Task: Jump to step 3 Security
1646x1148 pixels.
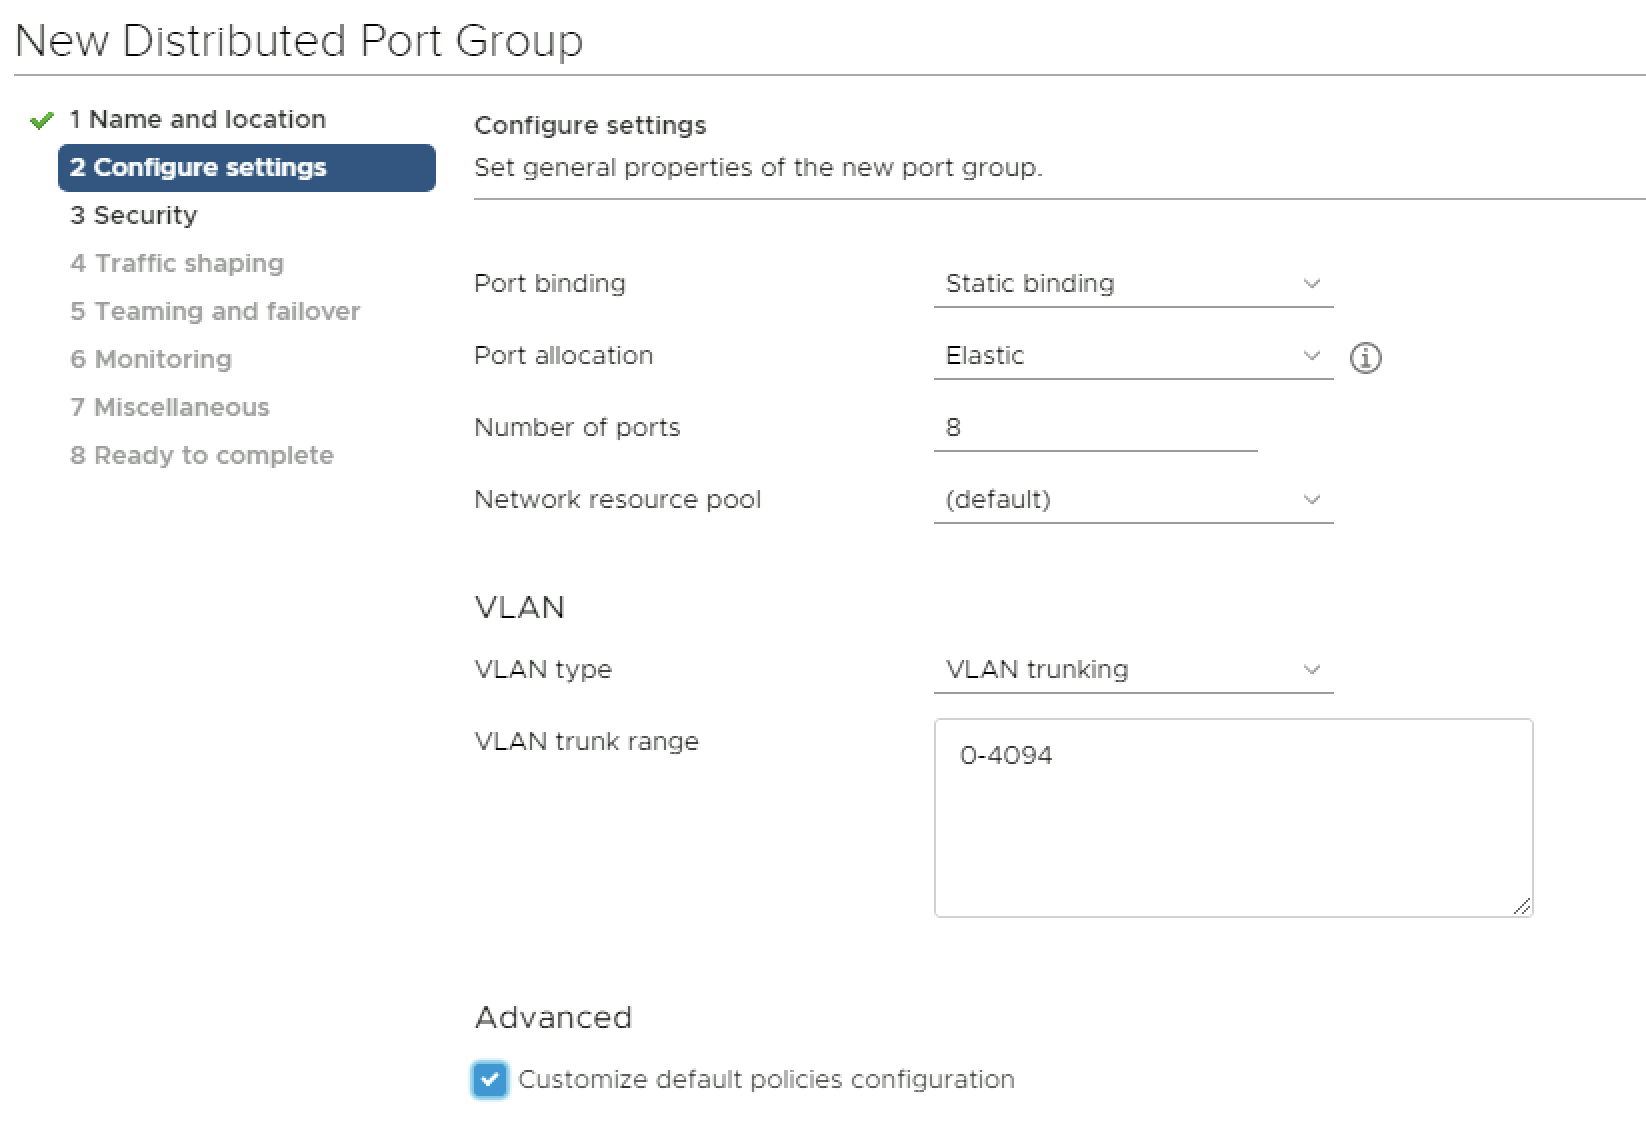Action: tap(133, 216)
